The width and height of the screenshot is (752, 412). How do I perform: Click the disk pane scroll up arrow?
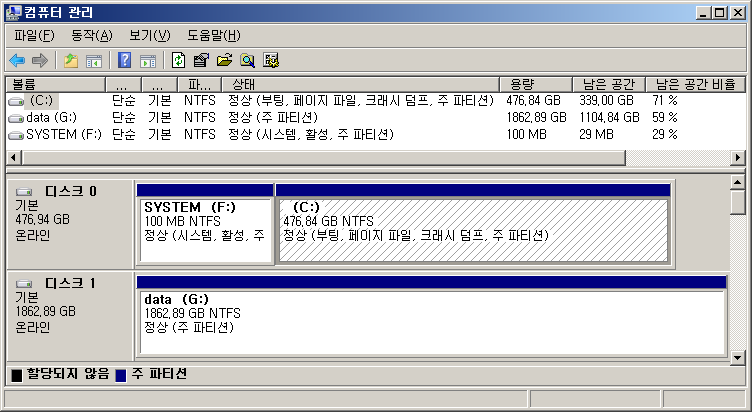click(738, 182)
